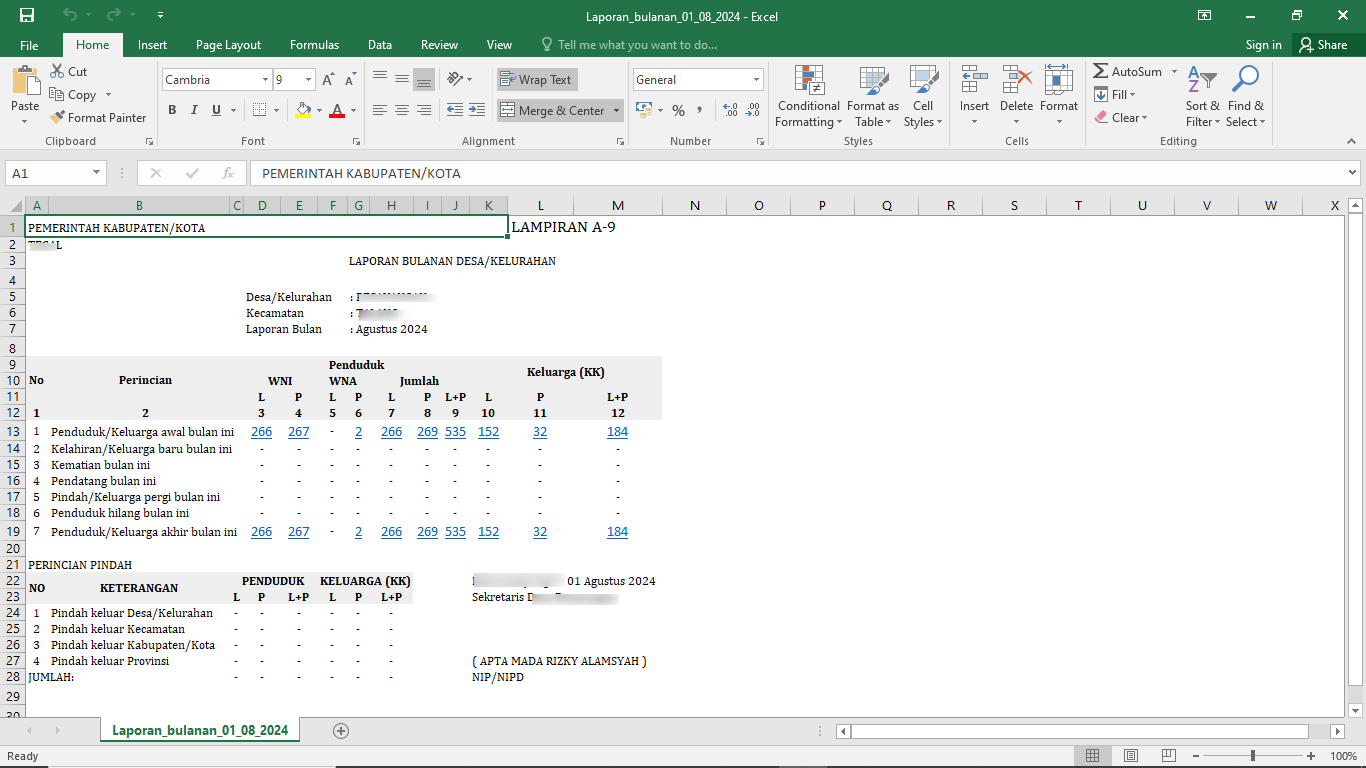The height and width of the screenshot is (768, 1366).
Task: Expand the Name Box dropdown
Action: [97, 173]
